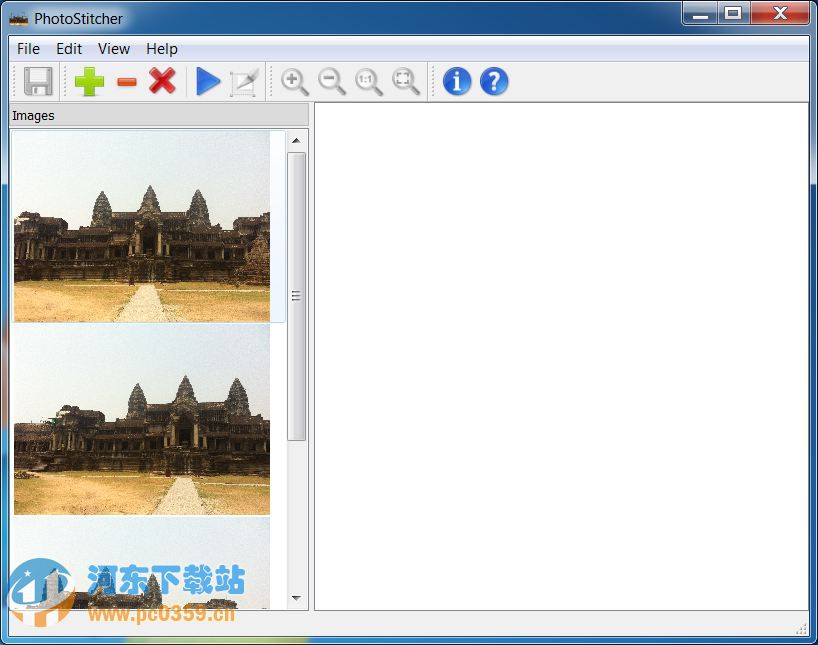
Task: Set zoom to 1:1 actual size
Action: point(368,82)
